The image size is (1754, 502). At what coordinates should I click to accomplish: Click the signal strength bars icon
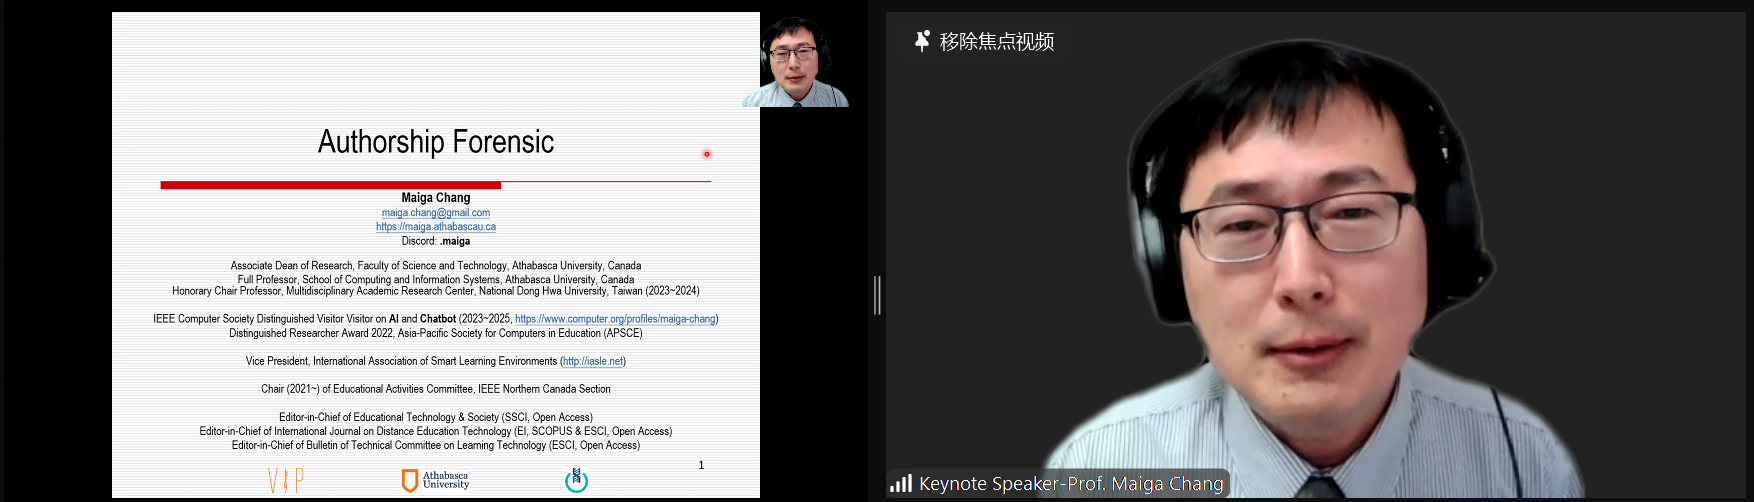[900, 484]
